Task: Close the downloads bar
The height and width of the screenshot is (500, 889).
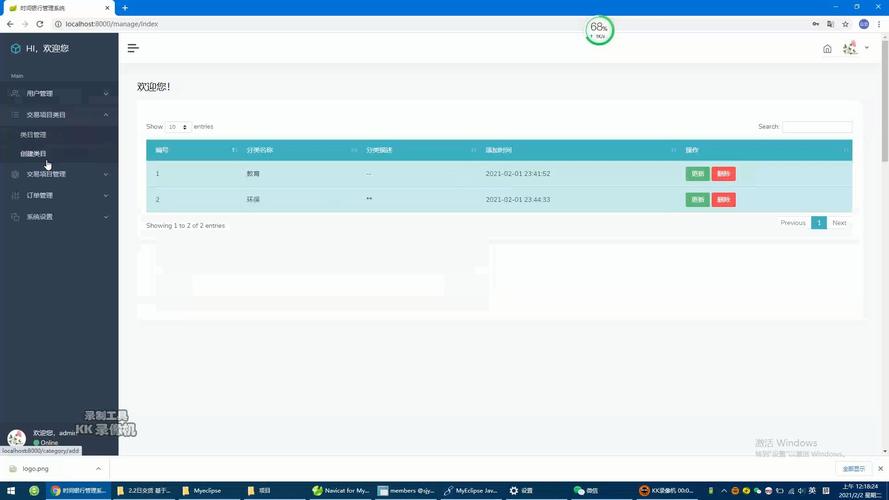Action: pyautogui.click(x=880, y=469)
